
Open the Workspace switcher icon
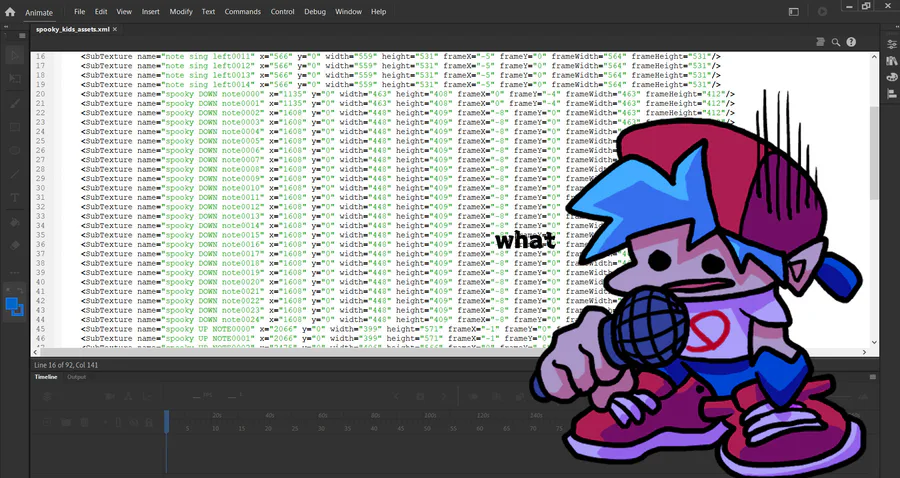tap(794, 11)
